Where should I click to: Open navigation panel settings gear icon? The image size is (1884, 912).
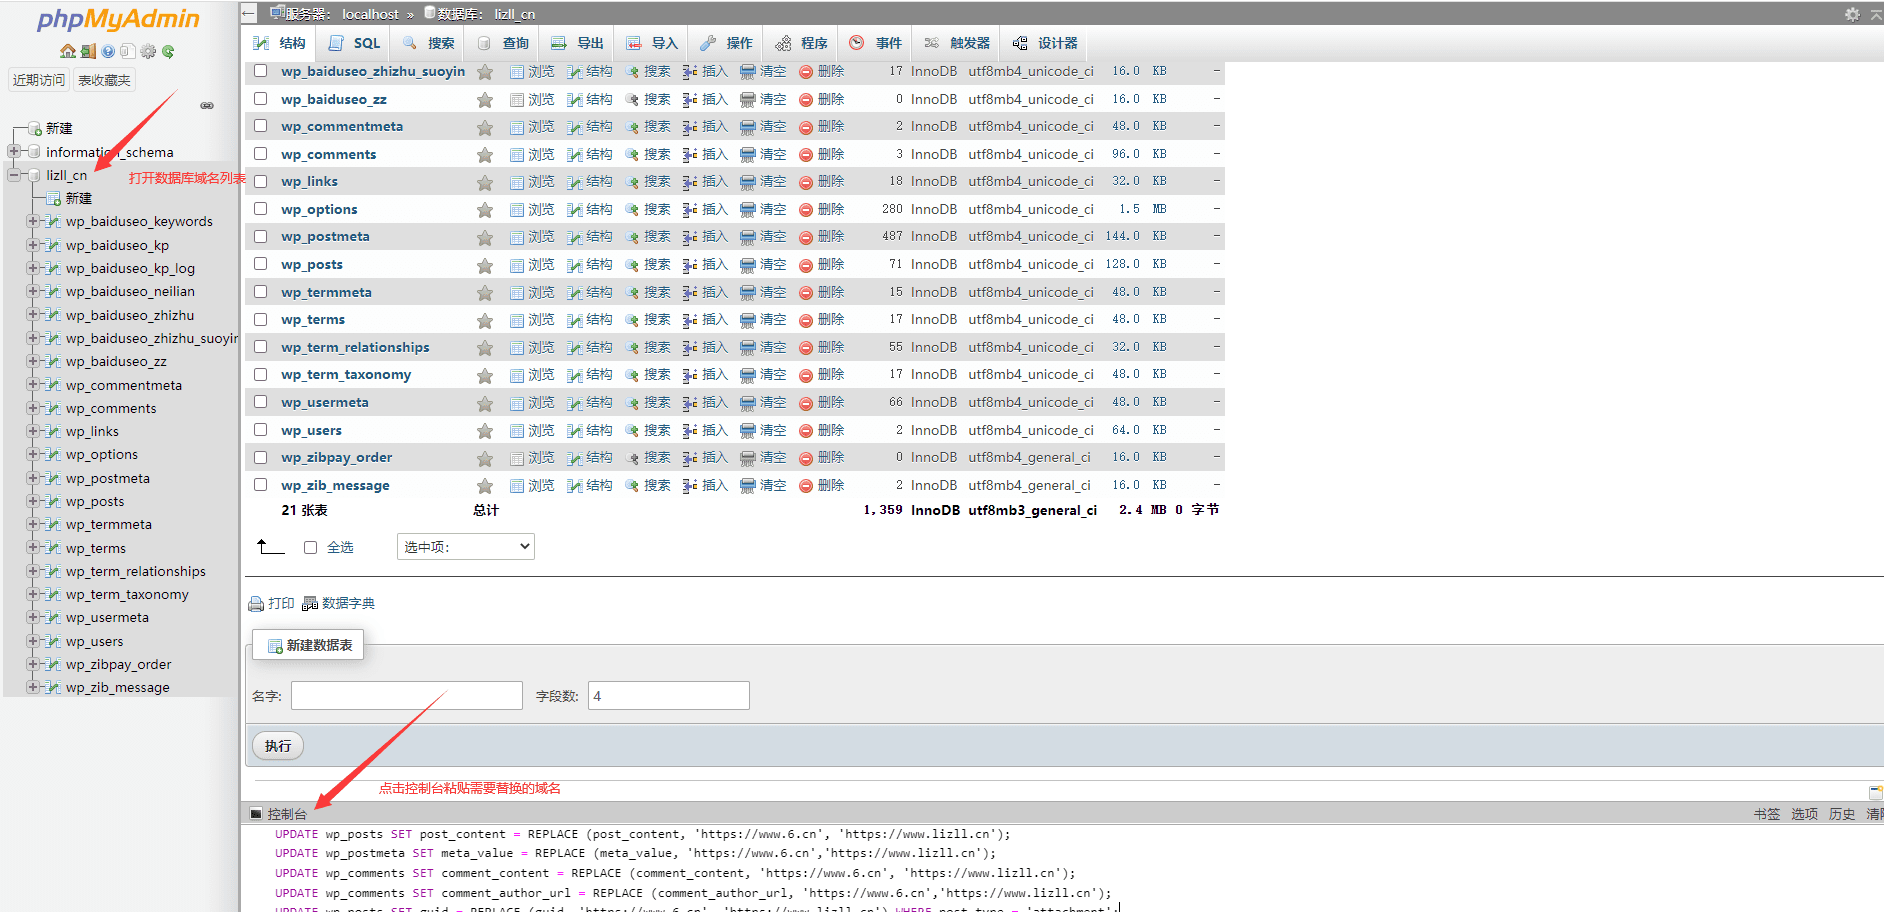tap(148, 51)
